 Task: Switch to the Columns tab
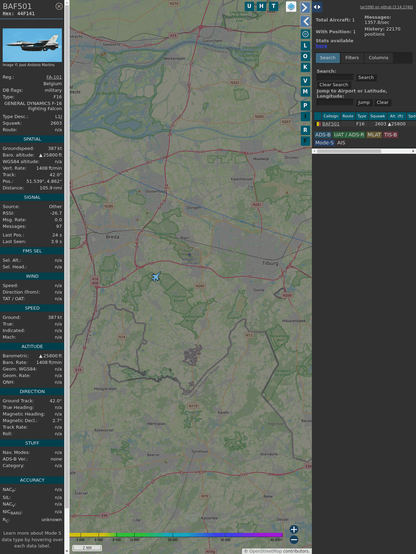[x=378, y=58]
